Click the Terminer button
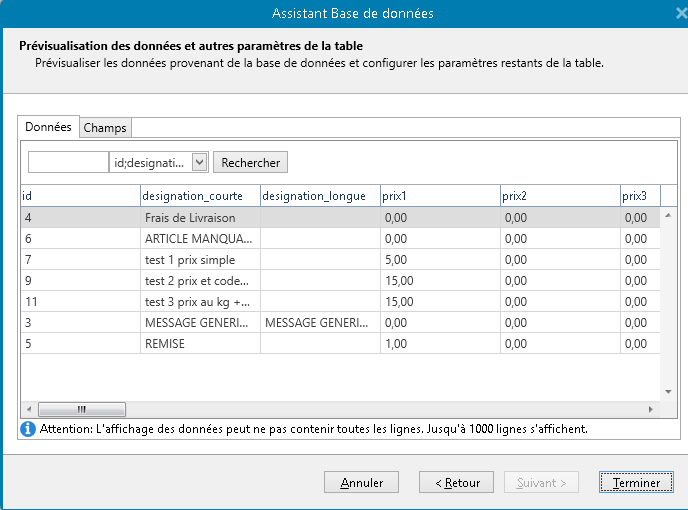Image resolution: width=688 pixels, height=510 pixels. pos(636,482)
